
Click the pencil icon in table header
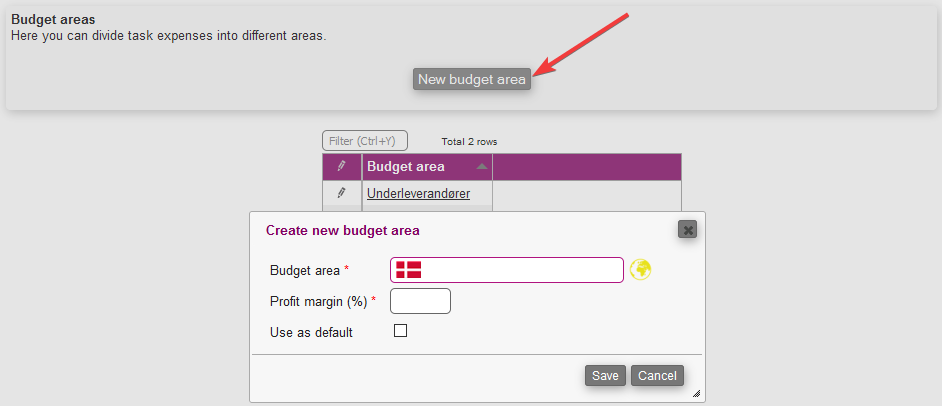click(x=342, y=165)
